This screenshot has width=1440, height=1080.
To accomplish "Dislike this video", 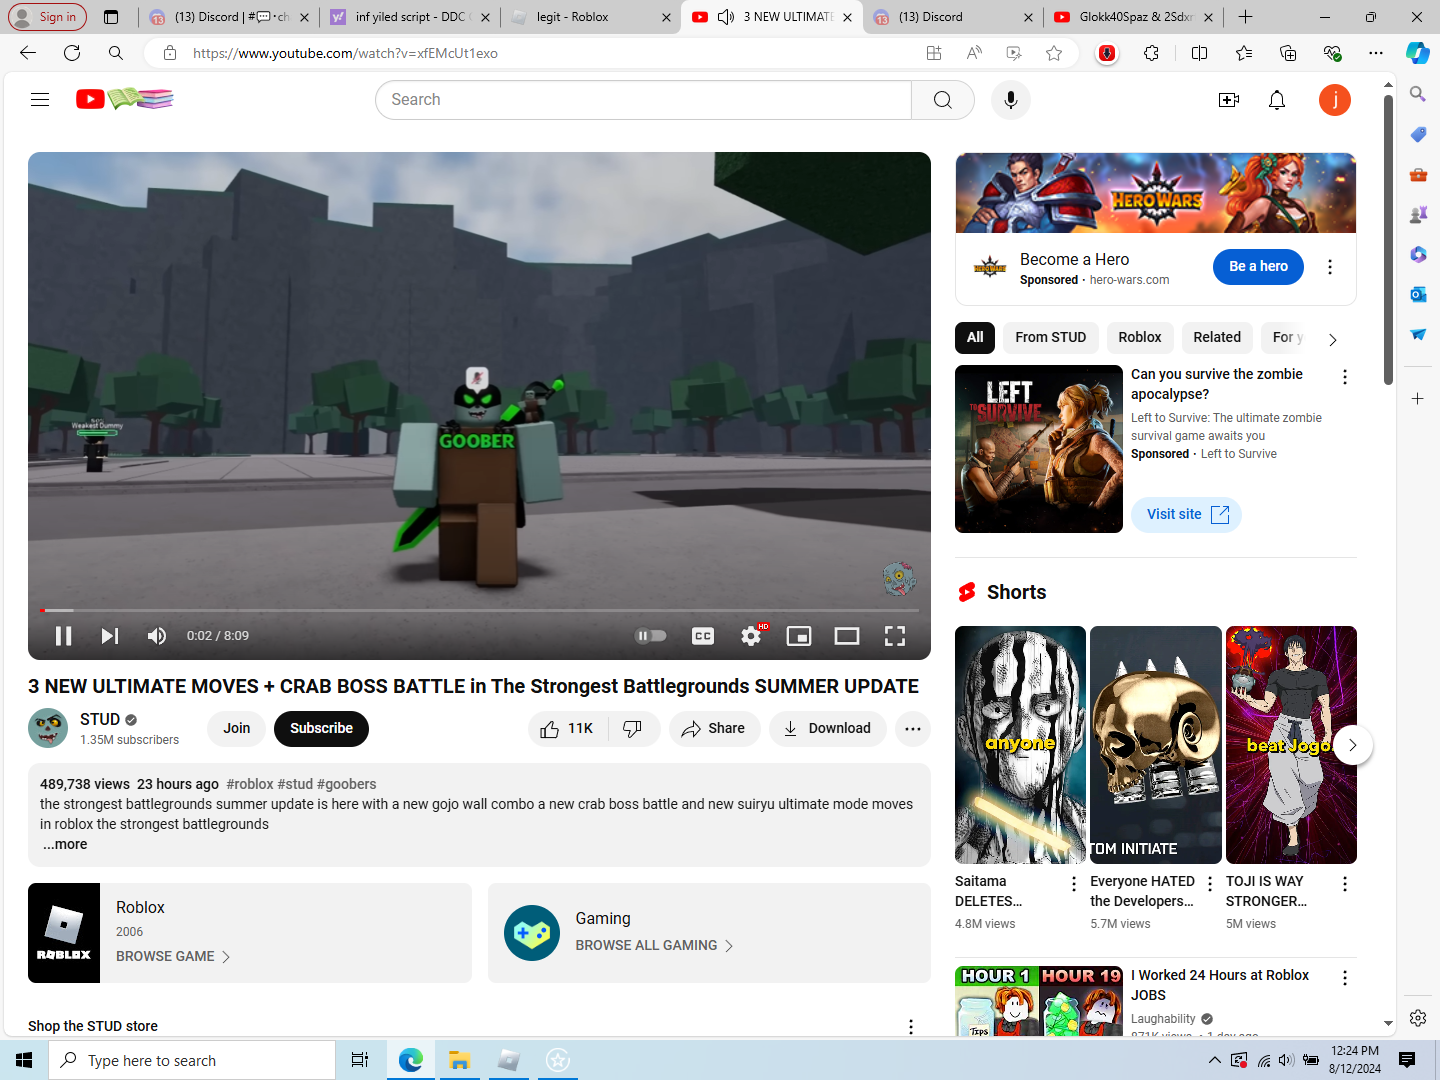I will pyautogui.click(x=633, y=729).
